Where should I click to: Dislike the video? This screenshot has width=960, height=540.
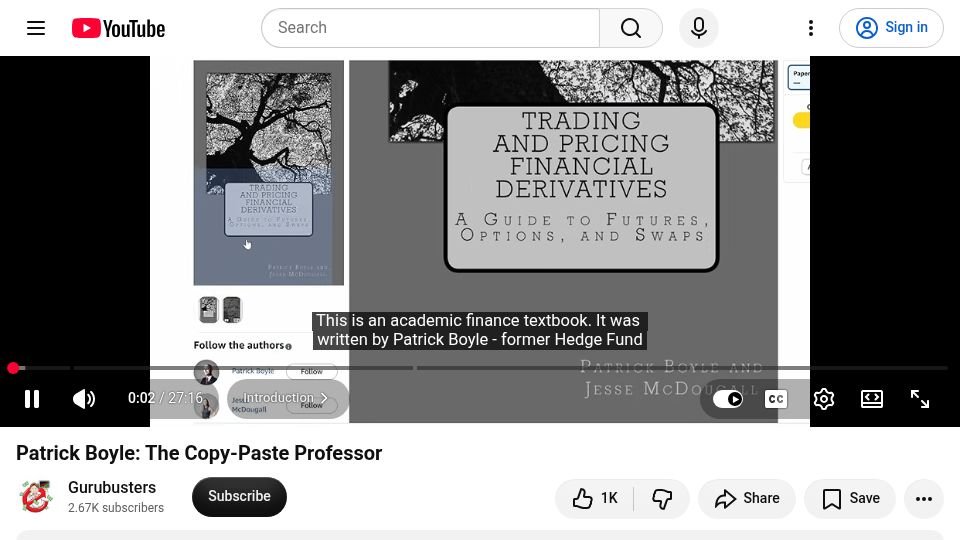click(662, 499)
